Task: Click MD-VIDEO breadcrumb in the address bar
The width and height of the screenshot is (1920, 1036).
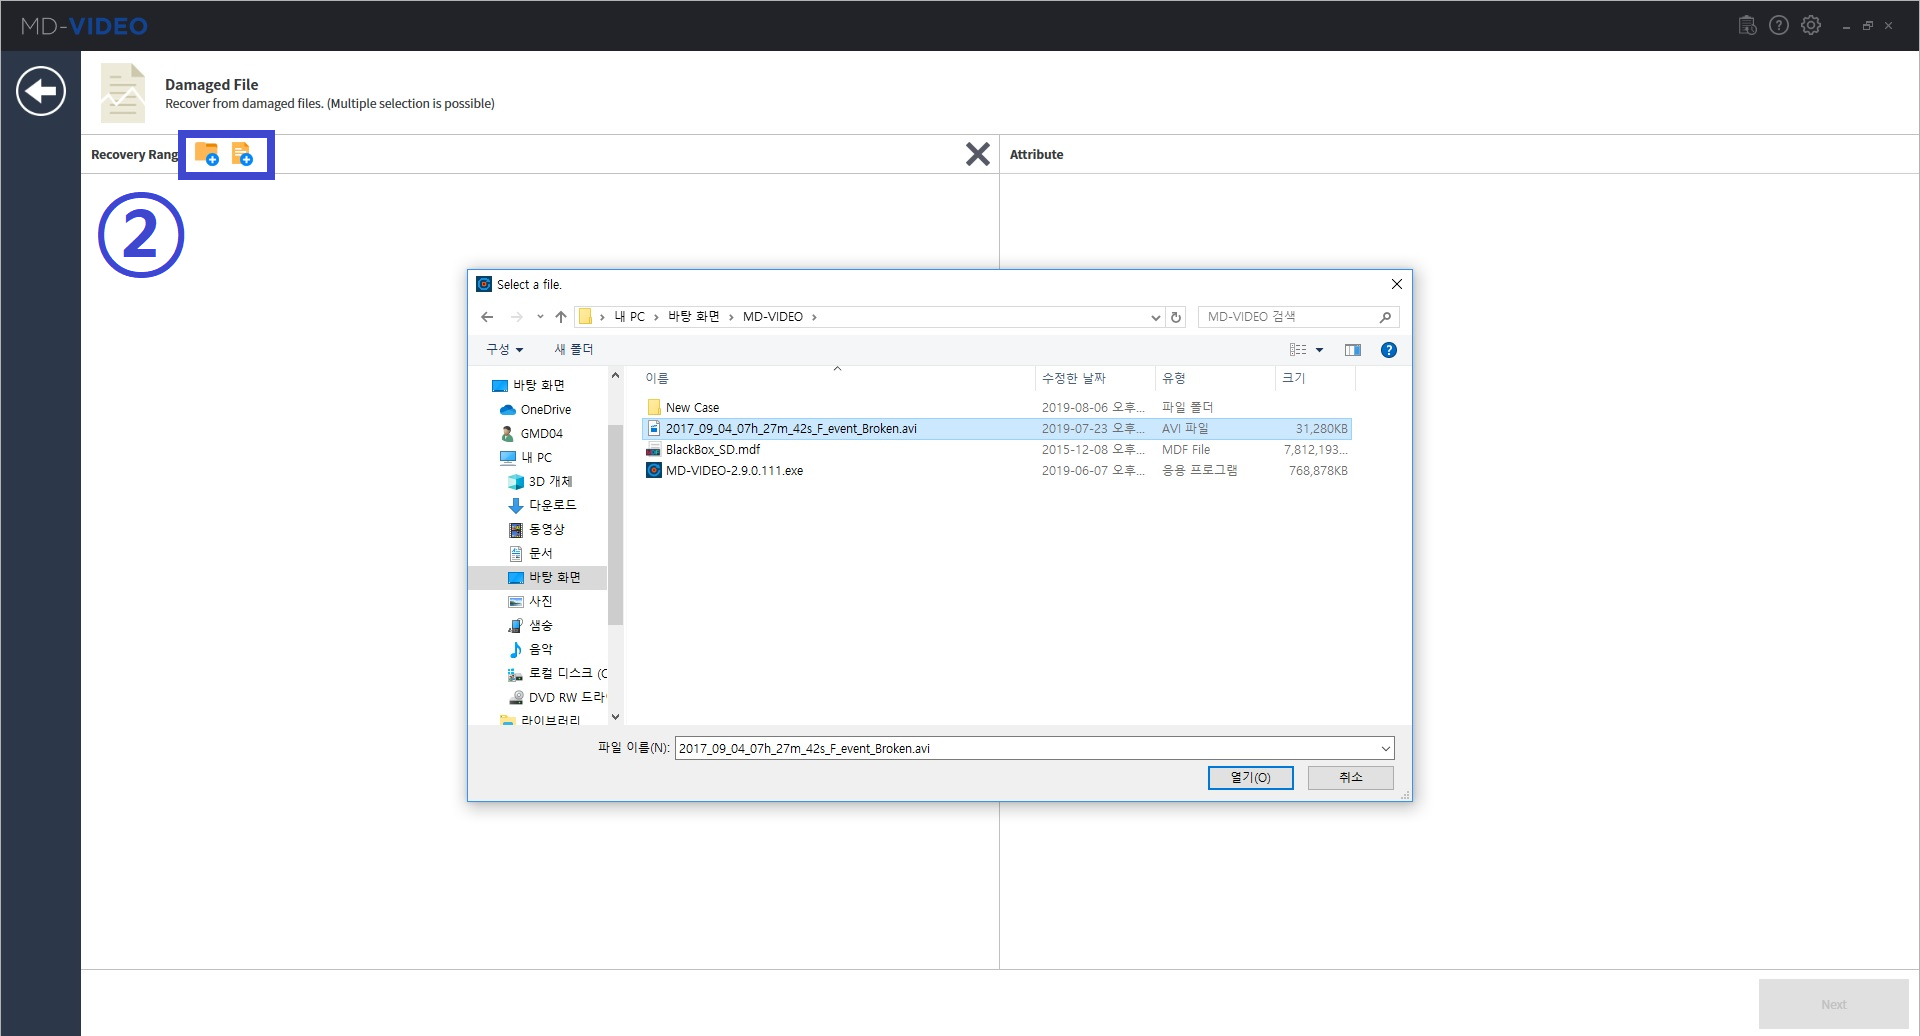Action: [x=775, y=316]
